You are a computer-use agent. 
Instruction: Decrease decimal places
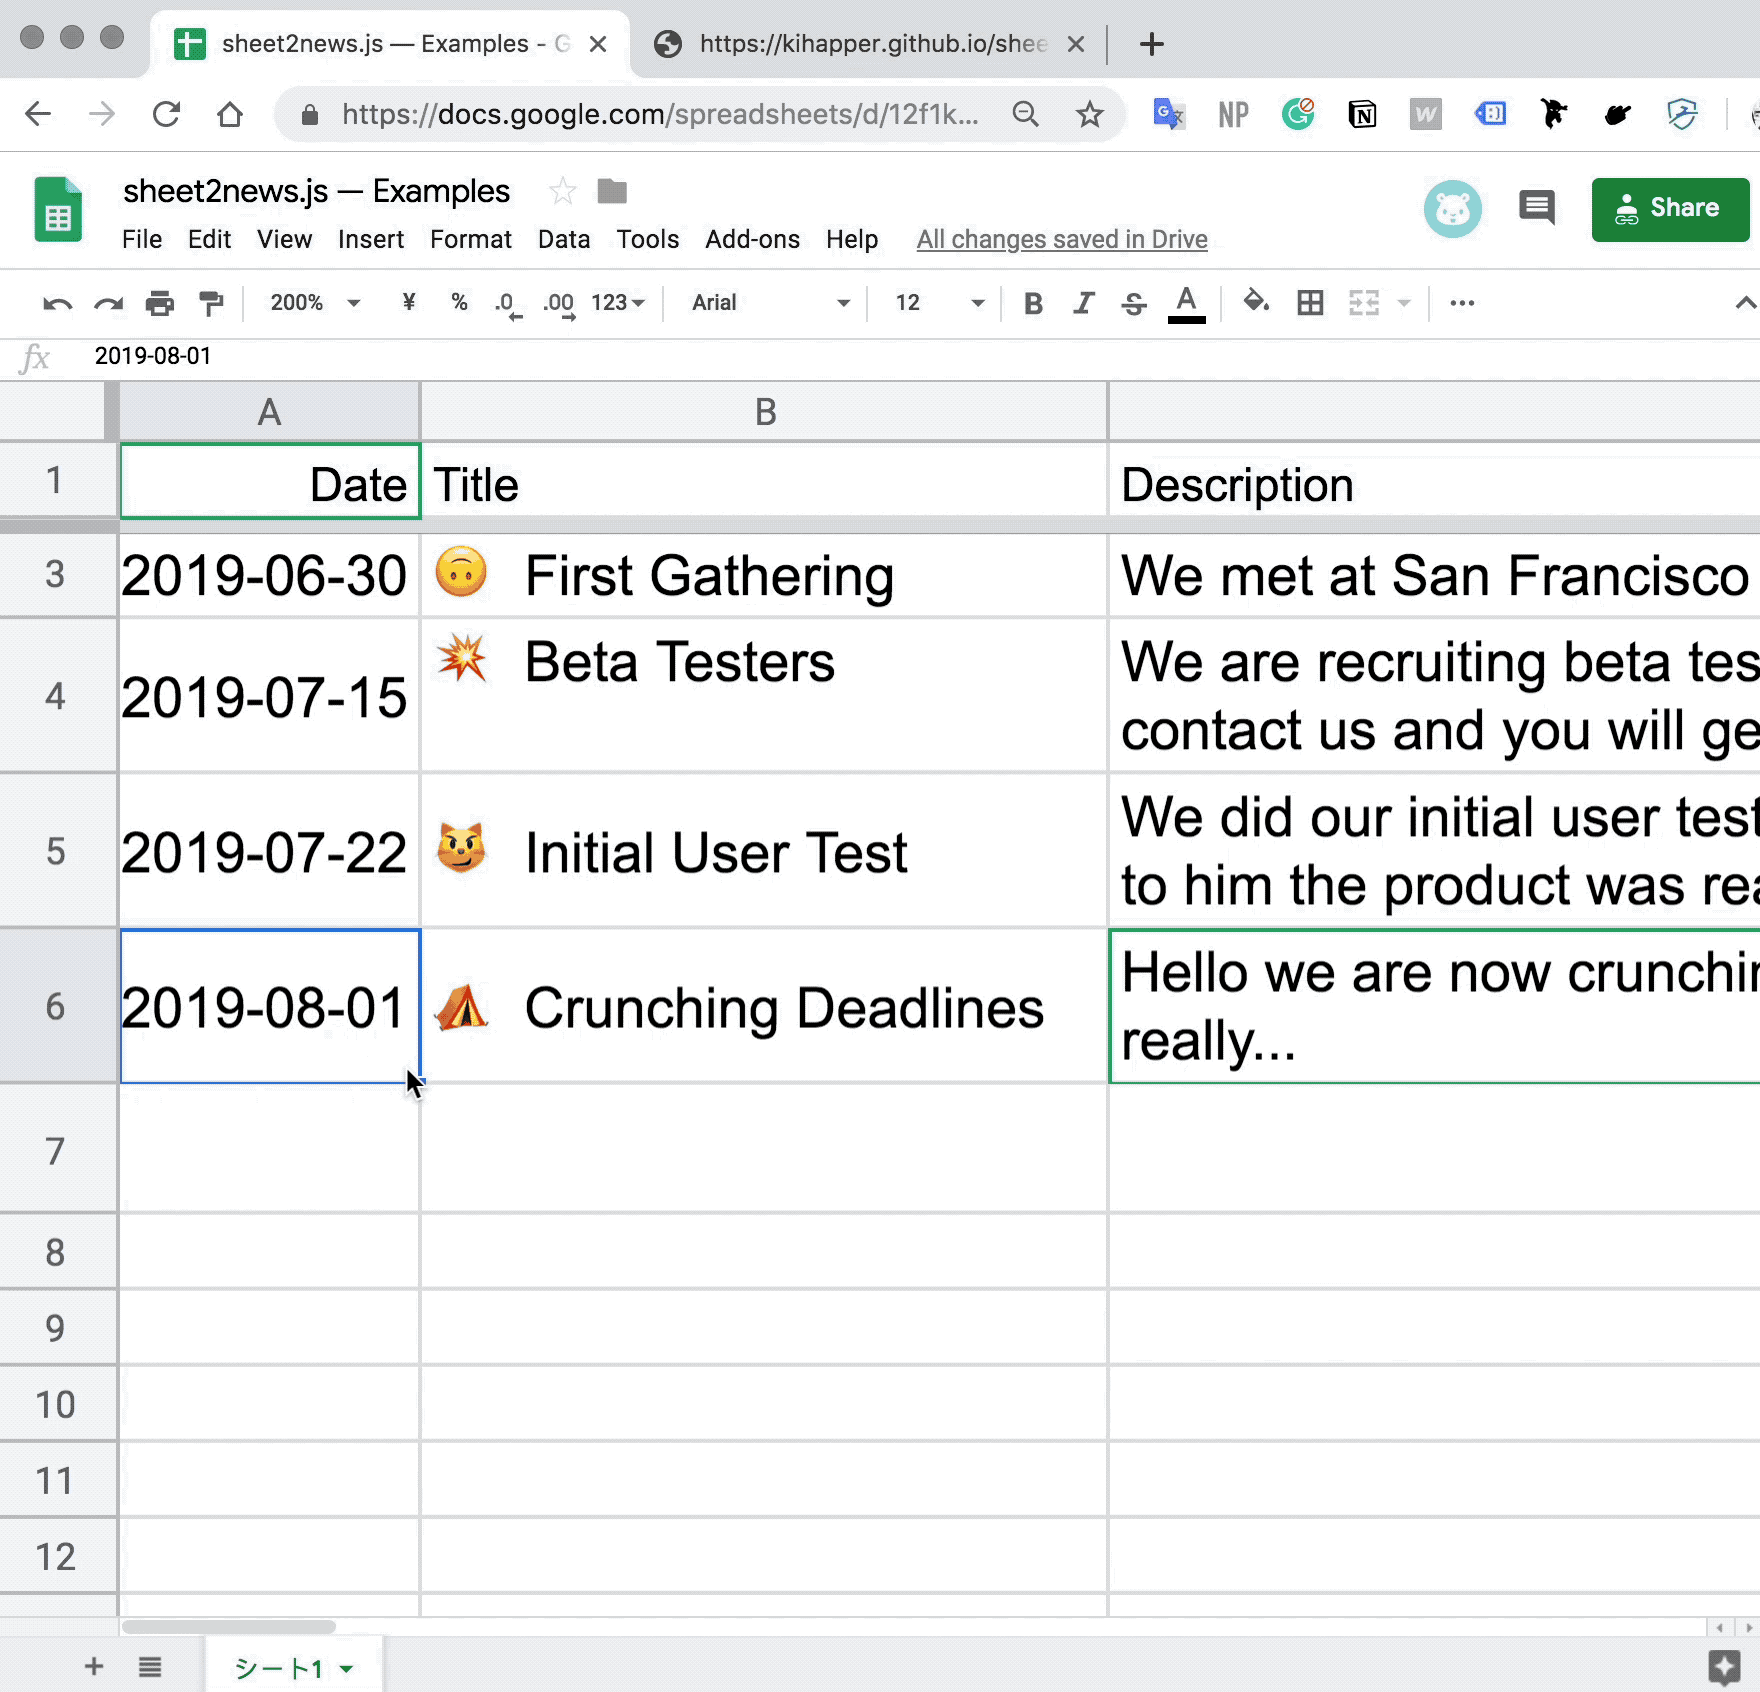click(507, 304)
